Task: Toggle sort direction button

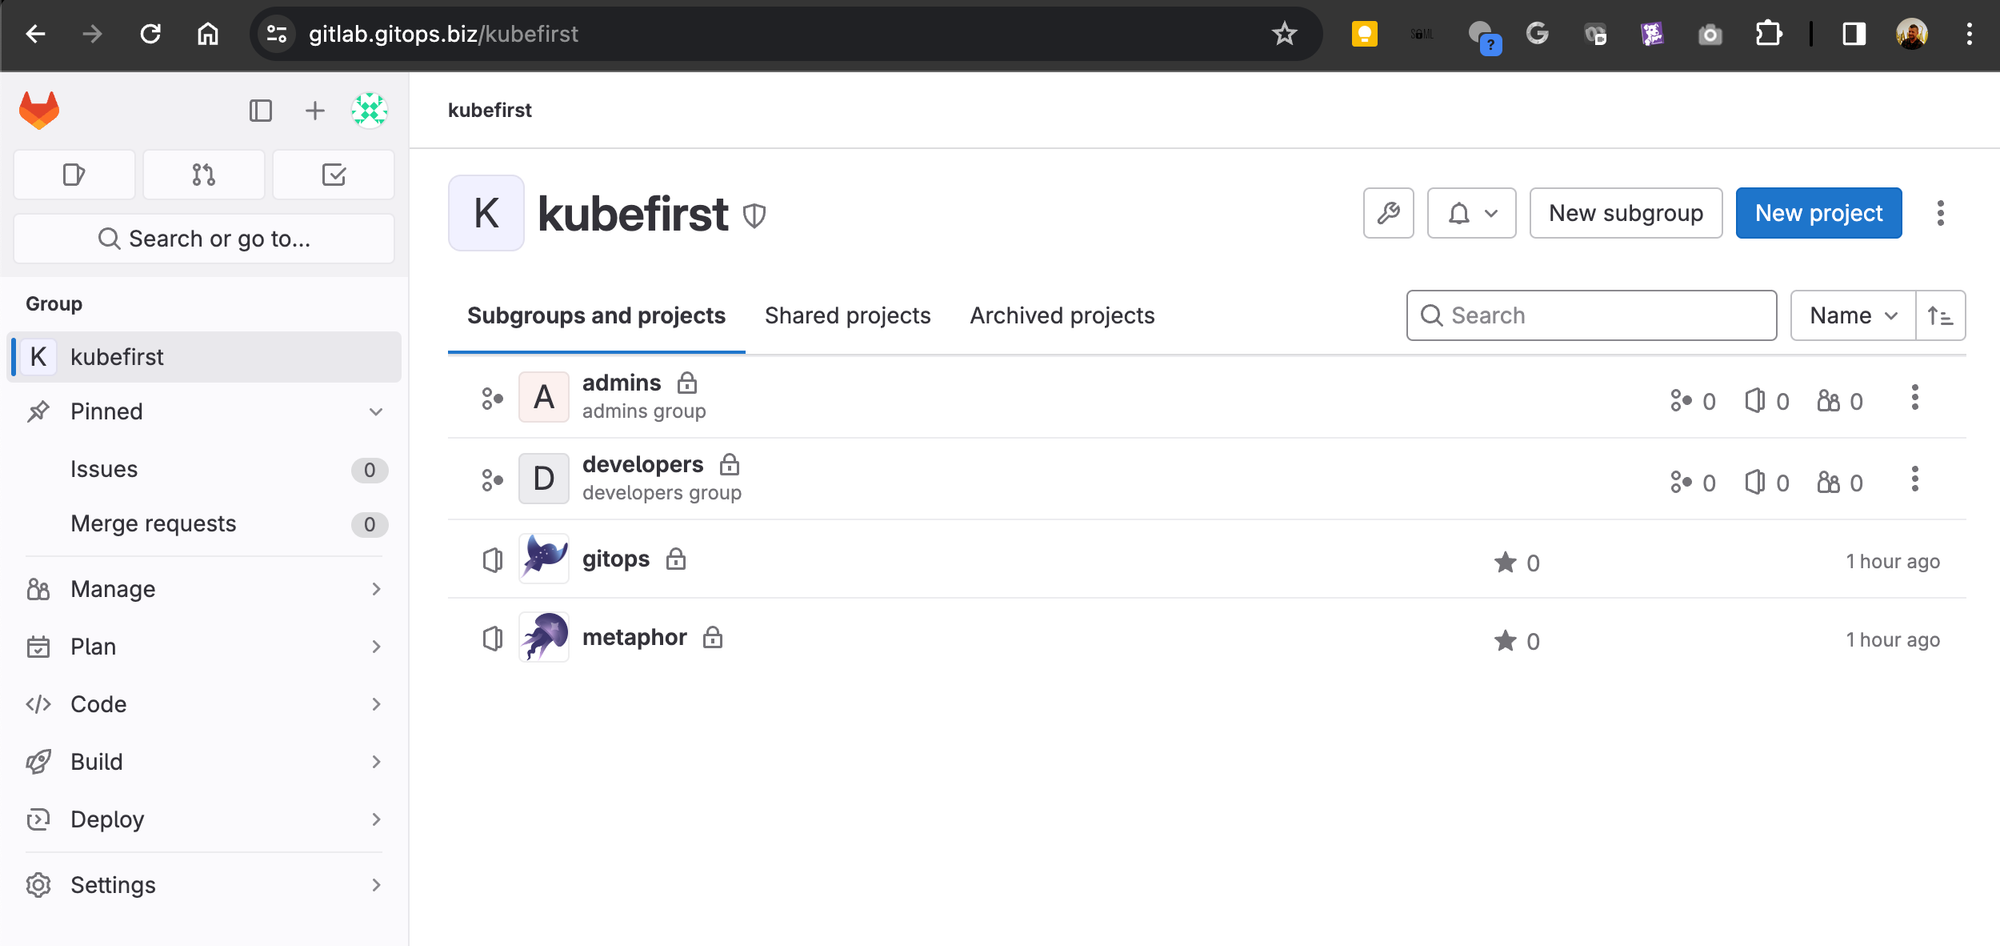Action: [1941, 316]
